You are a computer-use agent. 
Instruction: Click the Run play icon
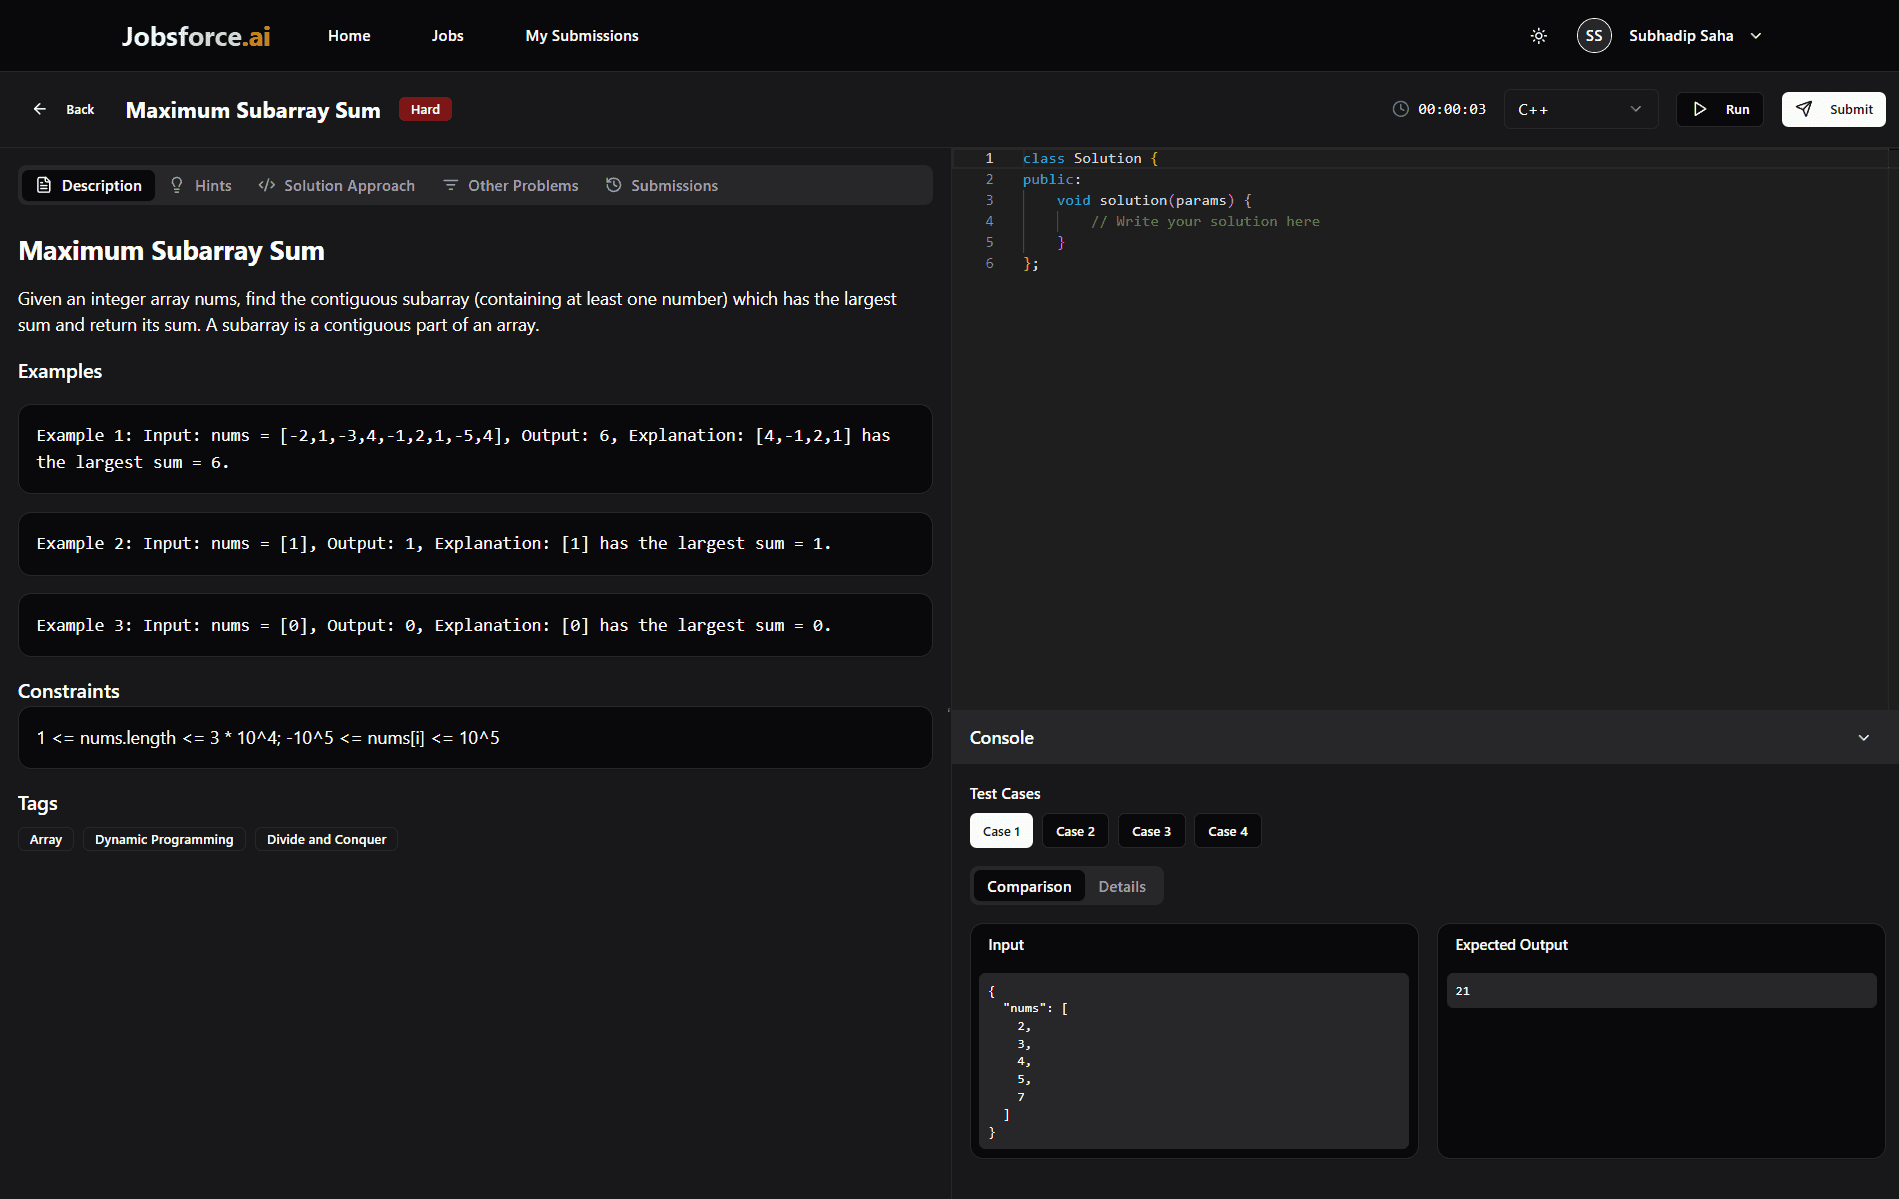click(x=1700, y=109)
